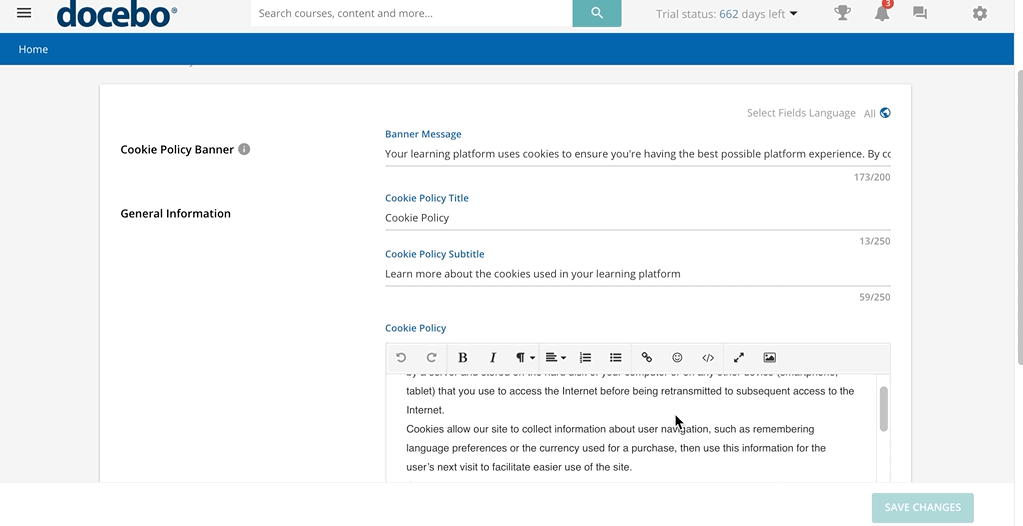This screenshot has height=526, width=1023.
Task: Click the editor's vertical scrollbar thumb
Action: [884, 409]
